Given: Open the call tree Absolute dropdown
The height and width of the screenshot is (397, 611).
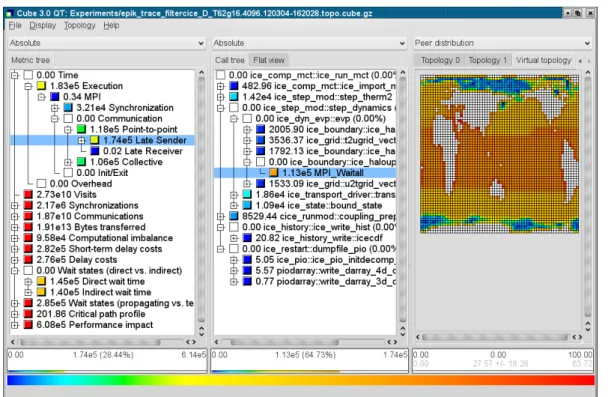Looking at the screenshot, I should [x=309, y=43].
